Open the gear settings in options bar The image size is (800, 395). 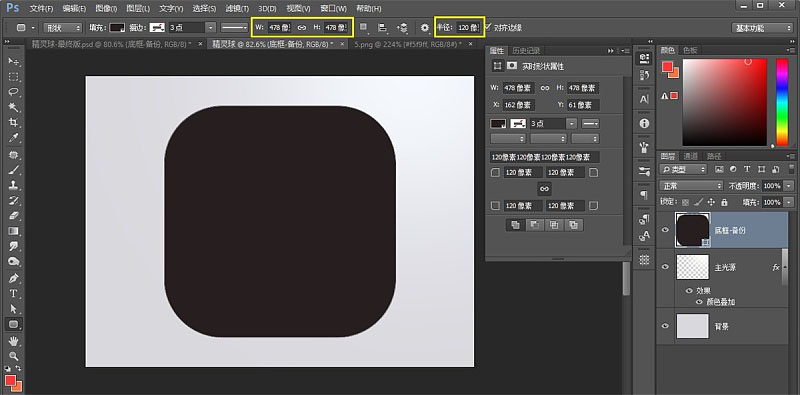tap(424, 28)
